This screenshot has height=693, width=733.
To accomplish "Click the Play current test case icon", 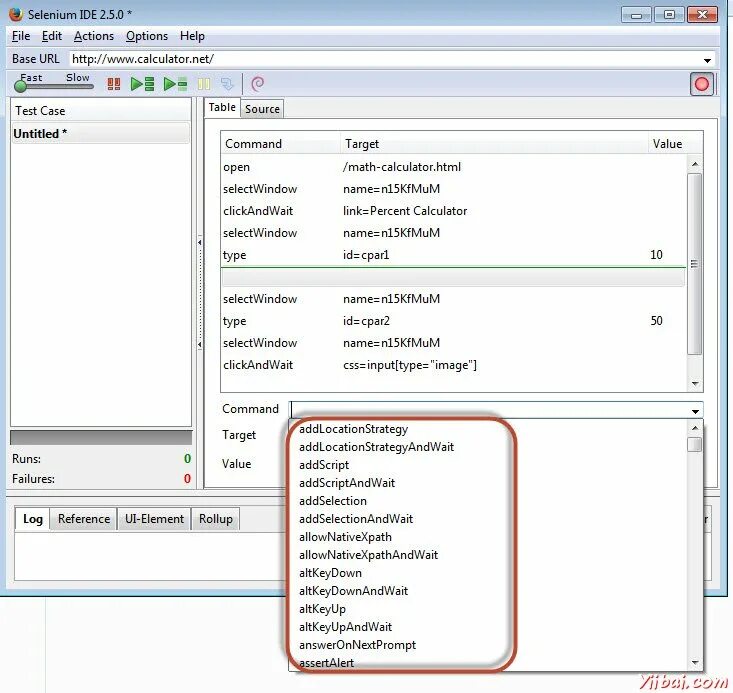I will tap(176, 84).
